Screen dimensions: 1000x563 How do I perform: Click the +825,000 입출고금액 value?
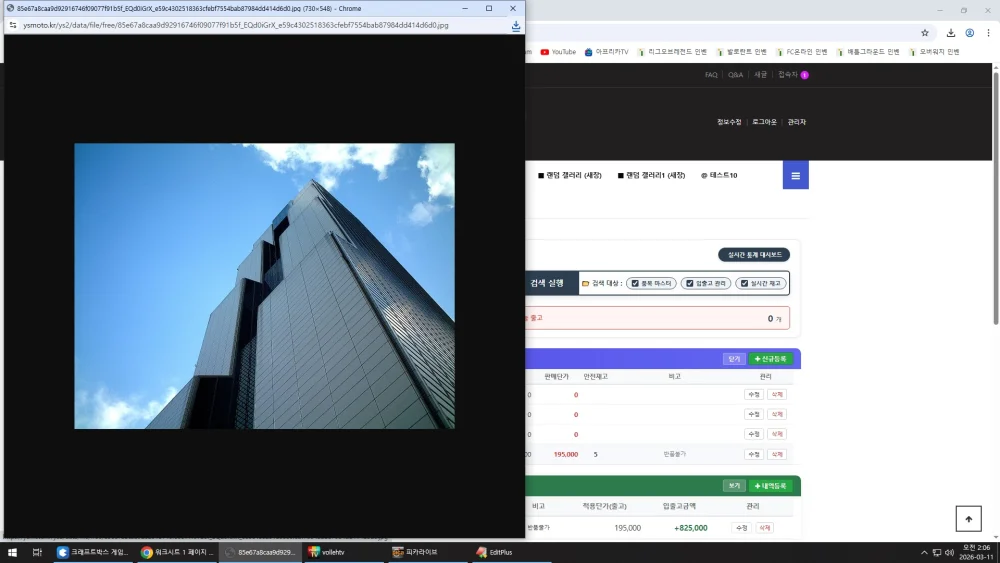coord(691,528)
